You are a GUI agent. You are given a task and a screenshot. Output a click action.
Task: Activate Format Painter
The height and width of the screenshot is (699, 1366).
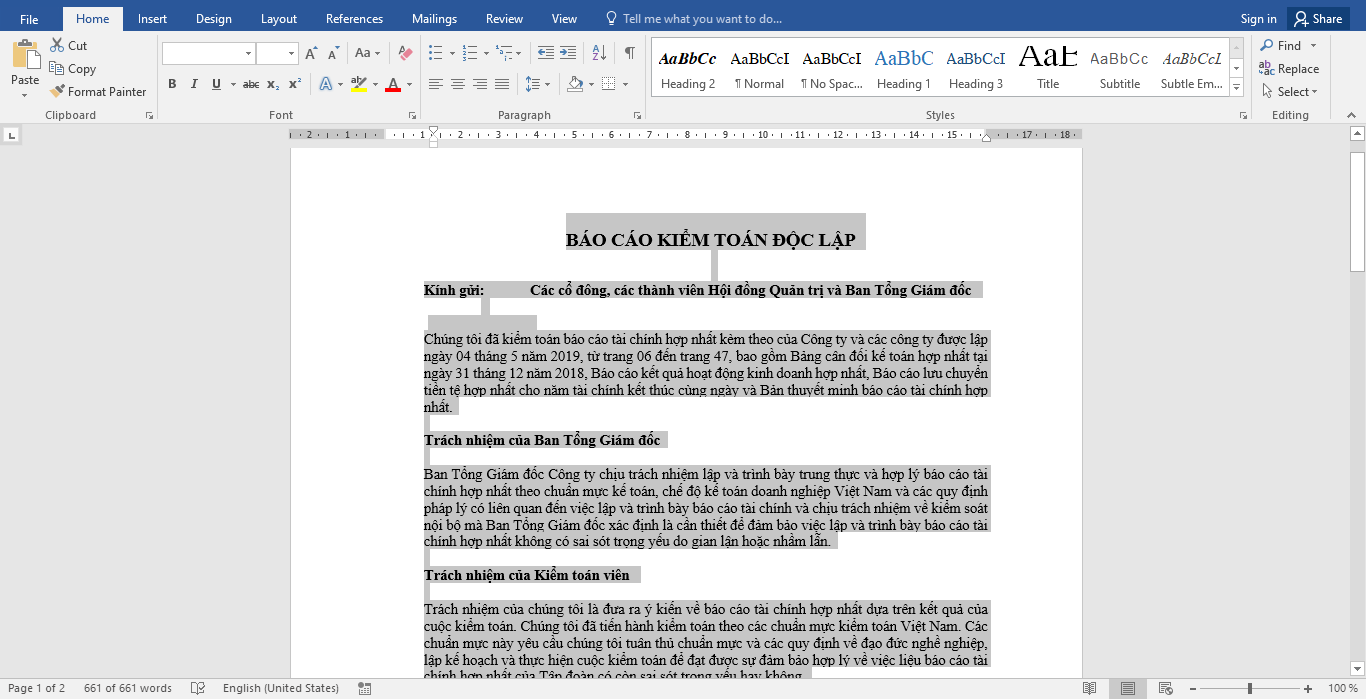coord(98,91)
